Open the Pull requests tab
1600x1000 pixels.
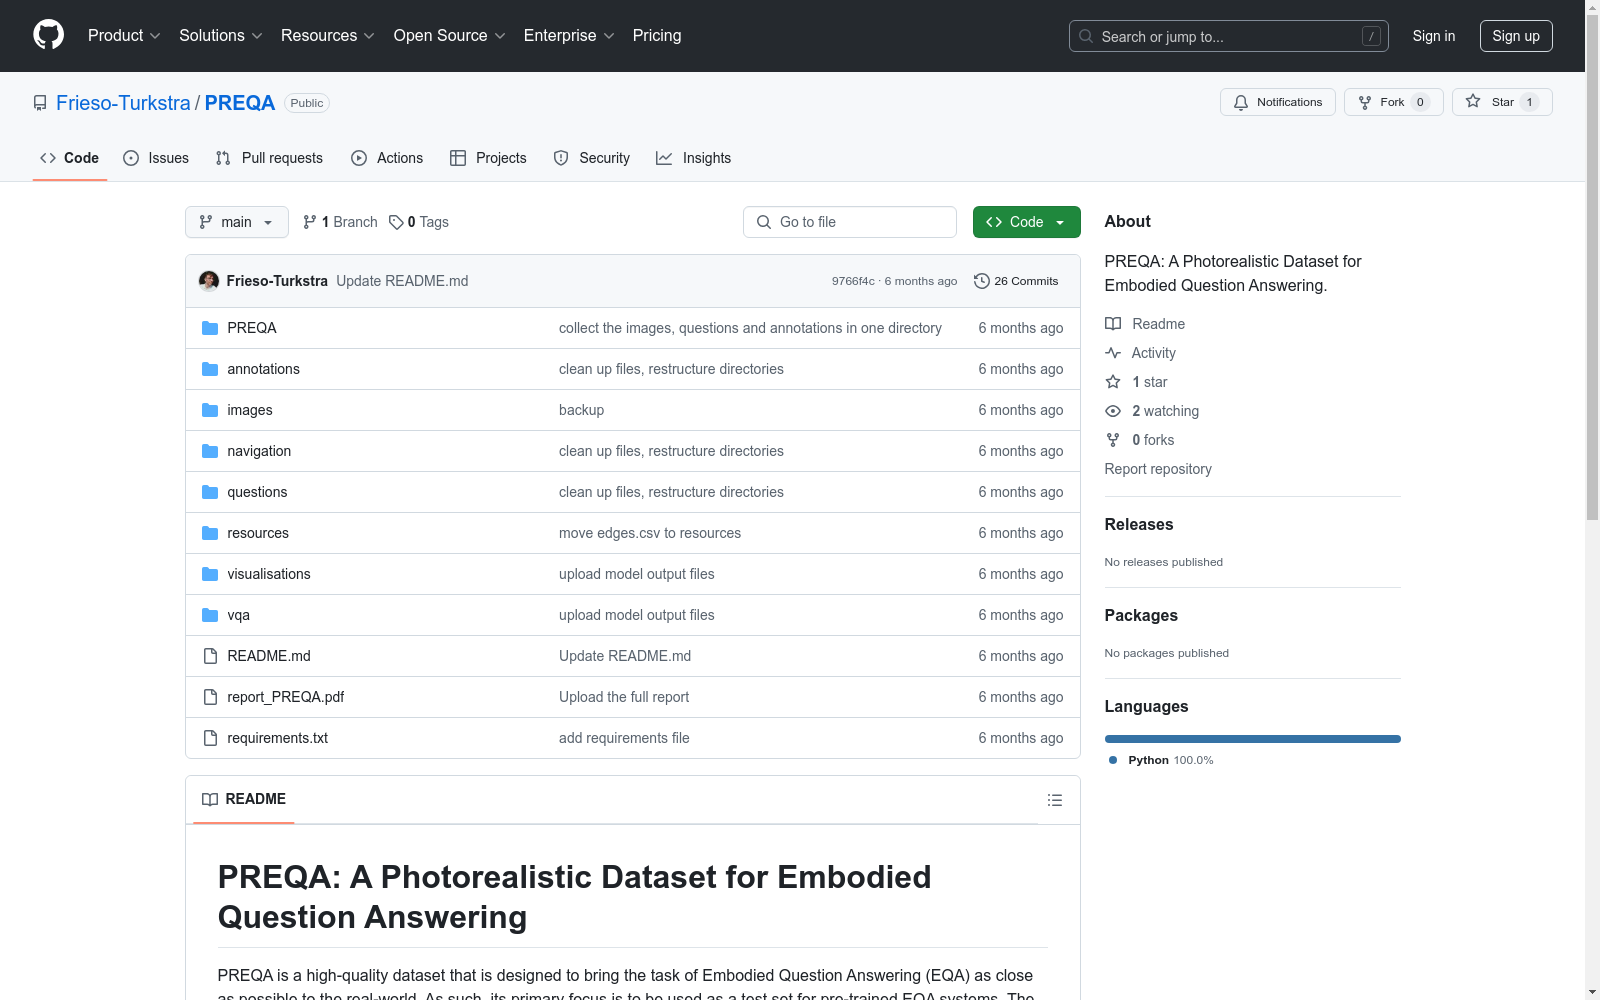click(x=269, y=158)
